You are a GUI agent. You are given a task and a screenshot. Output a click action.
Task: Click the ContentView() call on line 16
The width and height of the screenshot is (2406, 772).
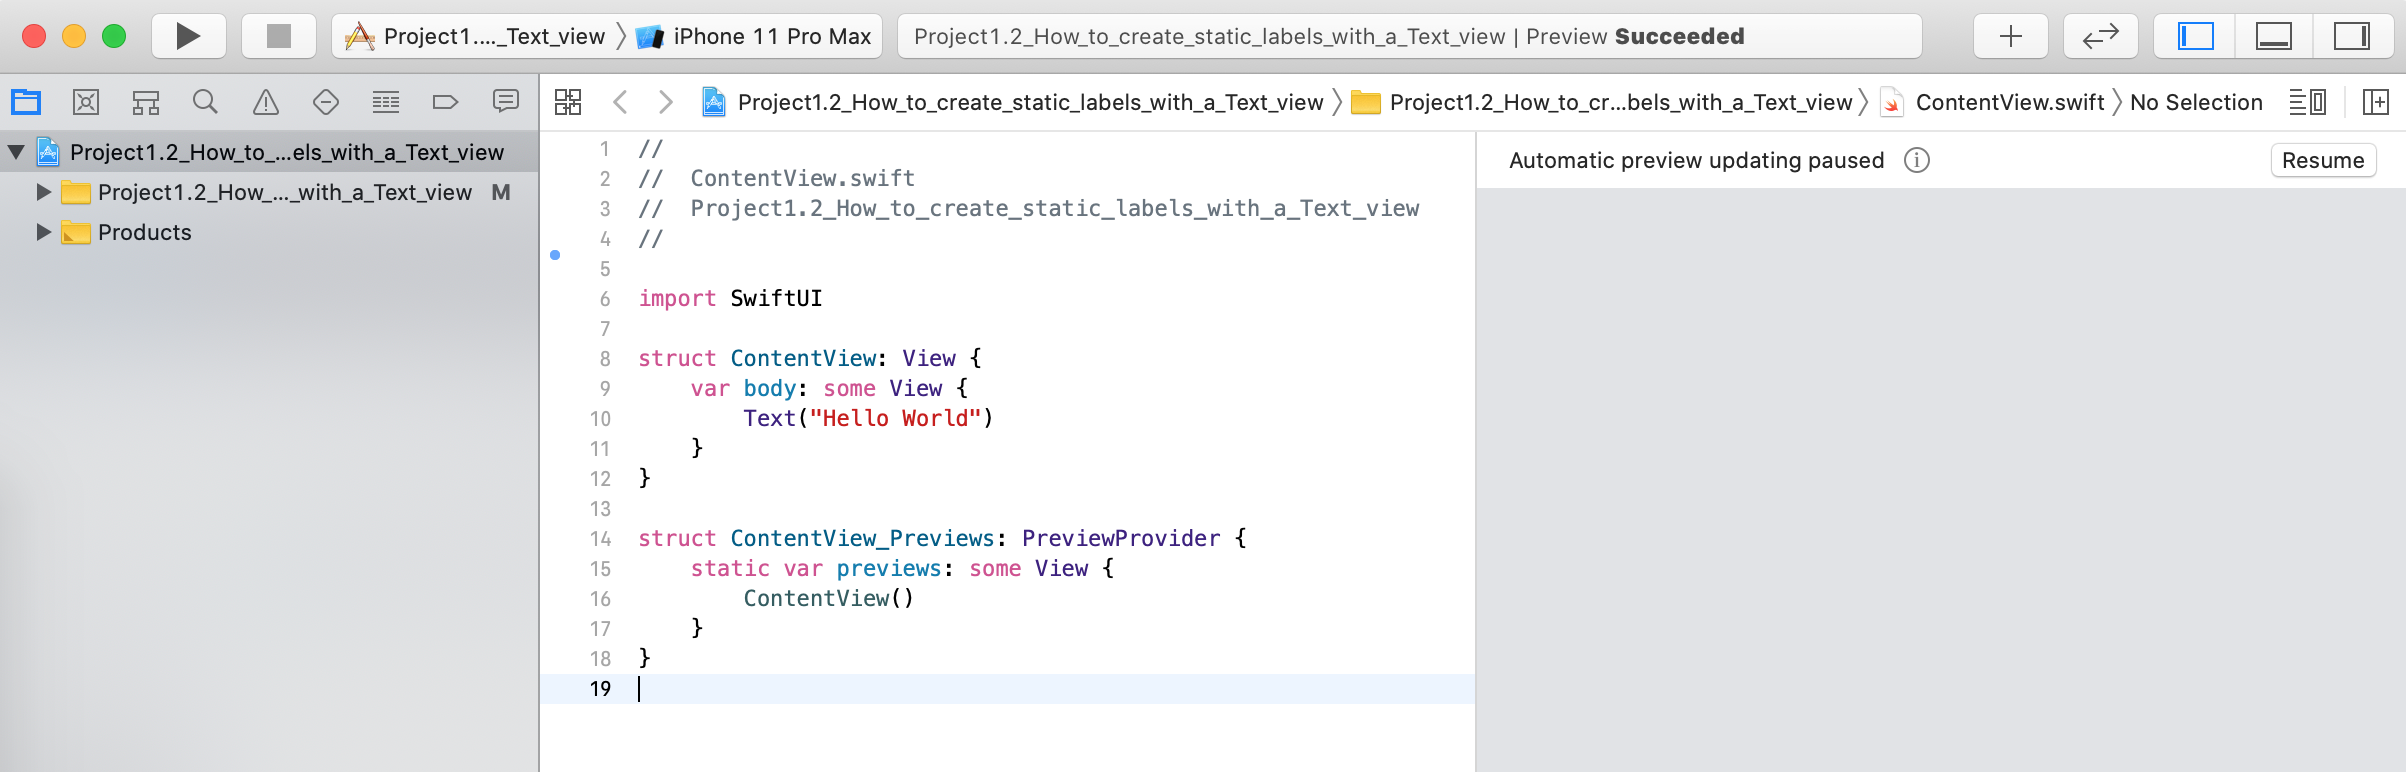coord(828,598)
